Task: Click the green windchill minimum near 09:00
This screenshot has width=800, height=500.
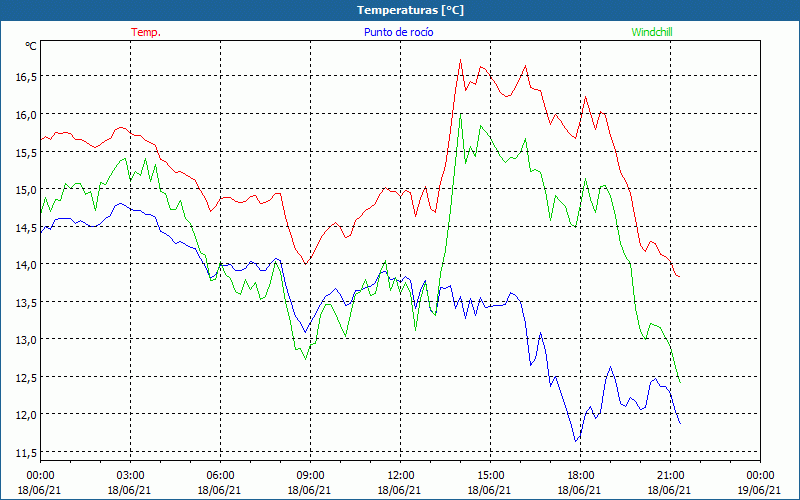Action: point(306,359)
